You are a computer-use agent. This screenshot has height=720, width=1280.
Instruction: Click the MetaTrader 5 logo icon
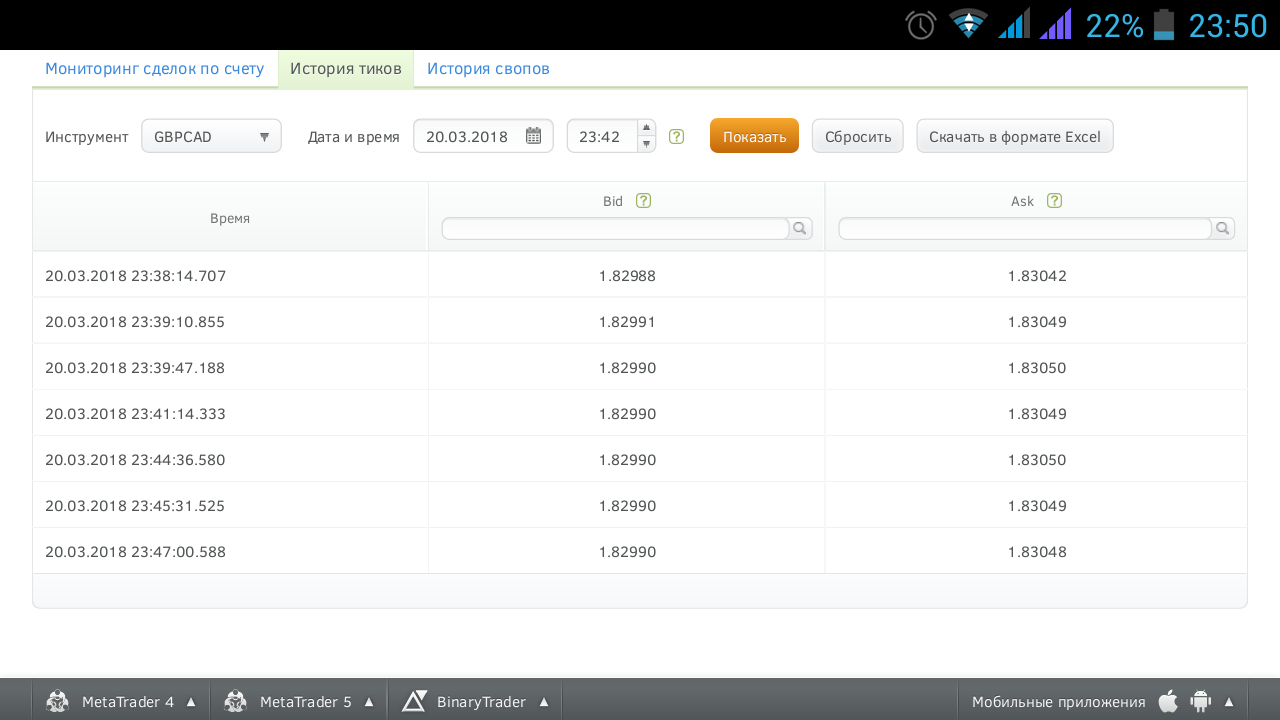(235, 702)
